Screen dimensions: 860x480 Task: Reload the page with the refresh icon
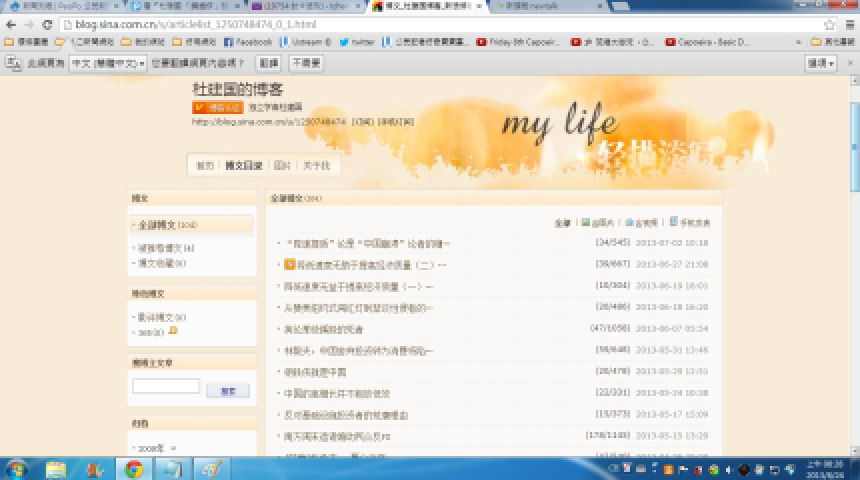[x=47, y=24]
